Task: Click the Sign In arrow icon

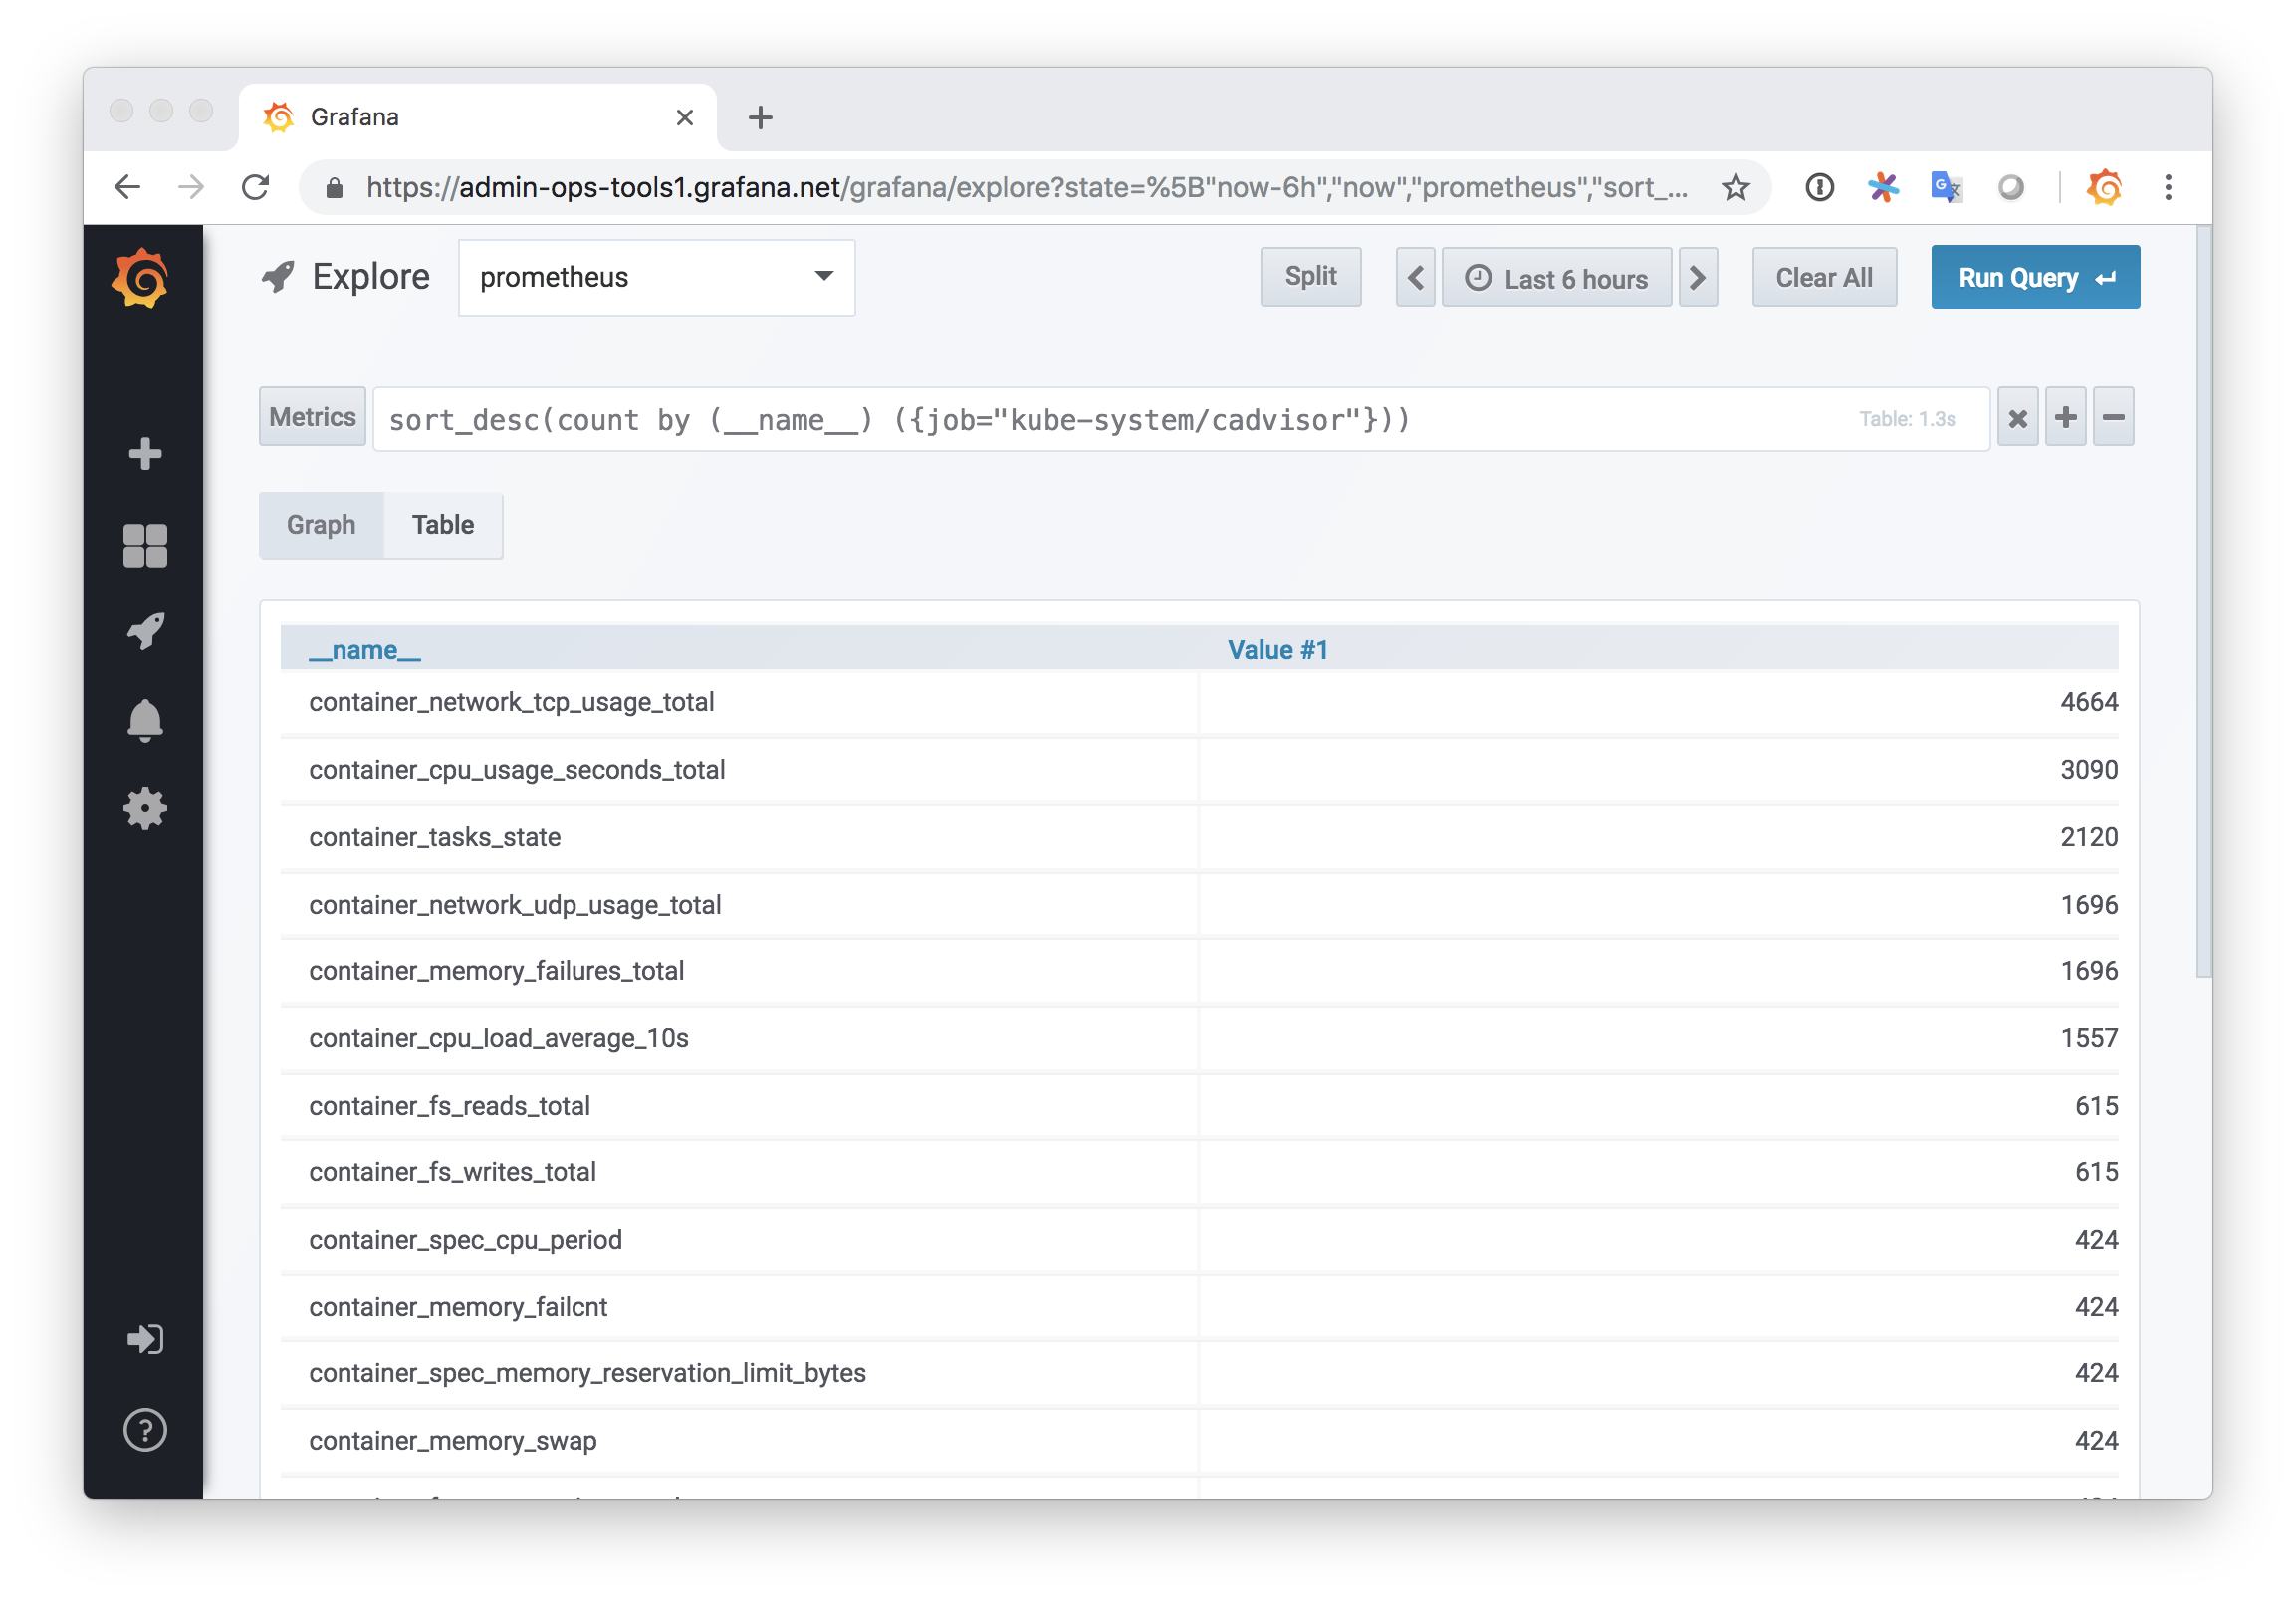Action: (x=145, y=1340)
